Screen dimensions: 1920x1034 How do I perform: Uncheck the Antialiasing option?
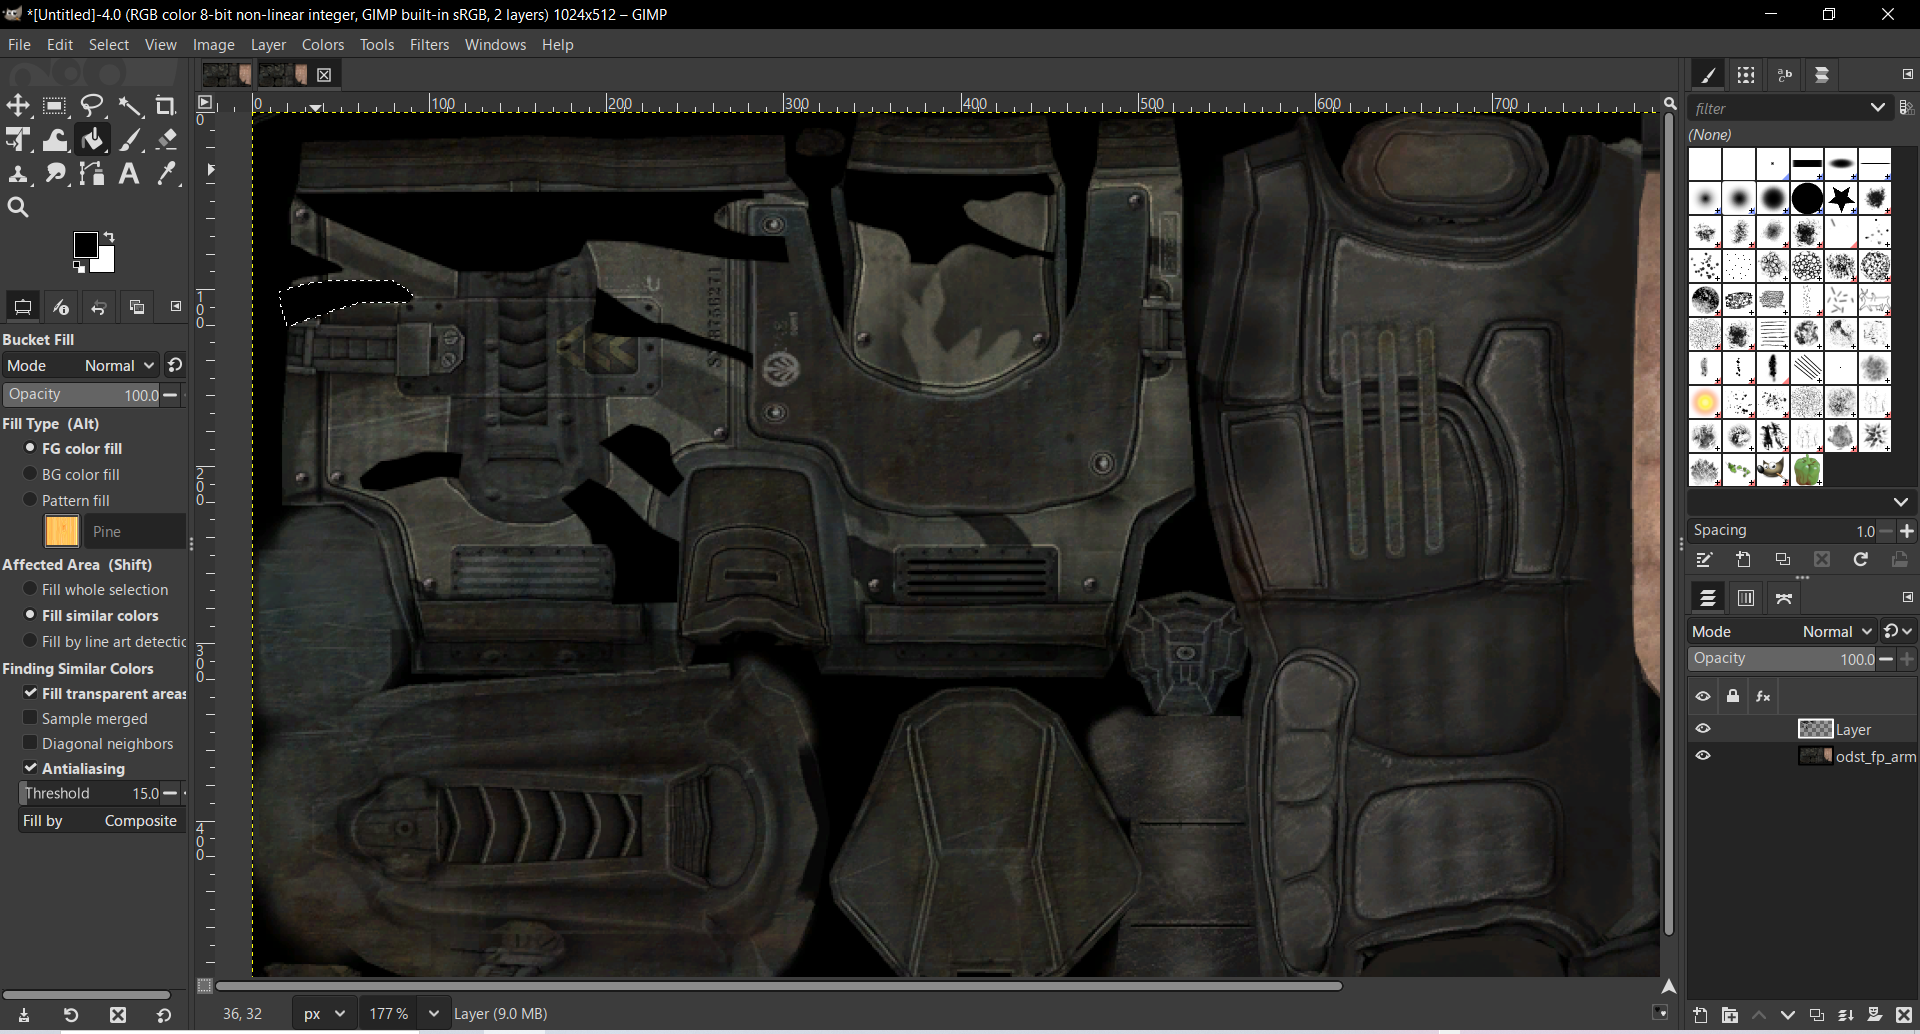point(30,768)
